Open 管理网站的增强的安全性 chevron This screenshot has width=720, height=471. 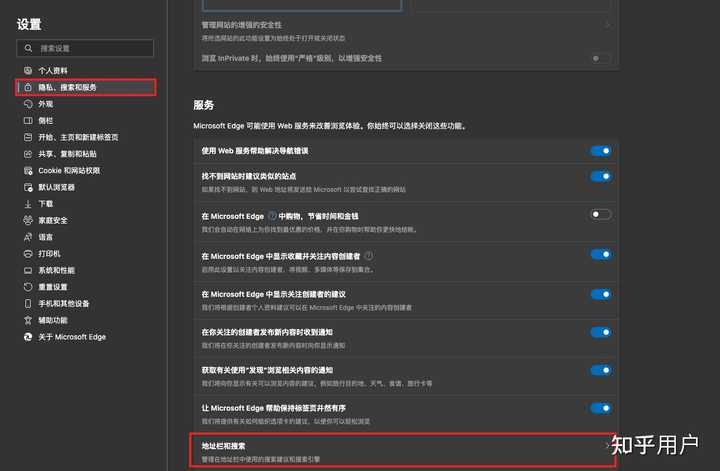607,25
